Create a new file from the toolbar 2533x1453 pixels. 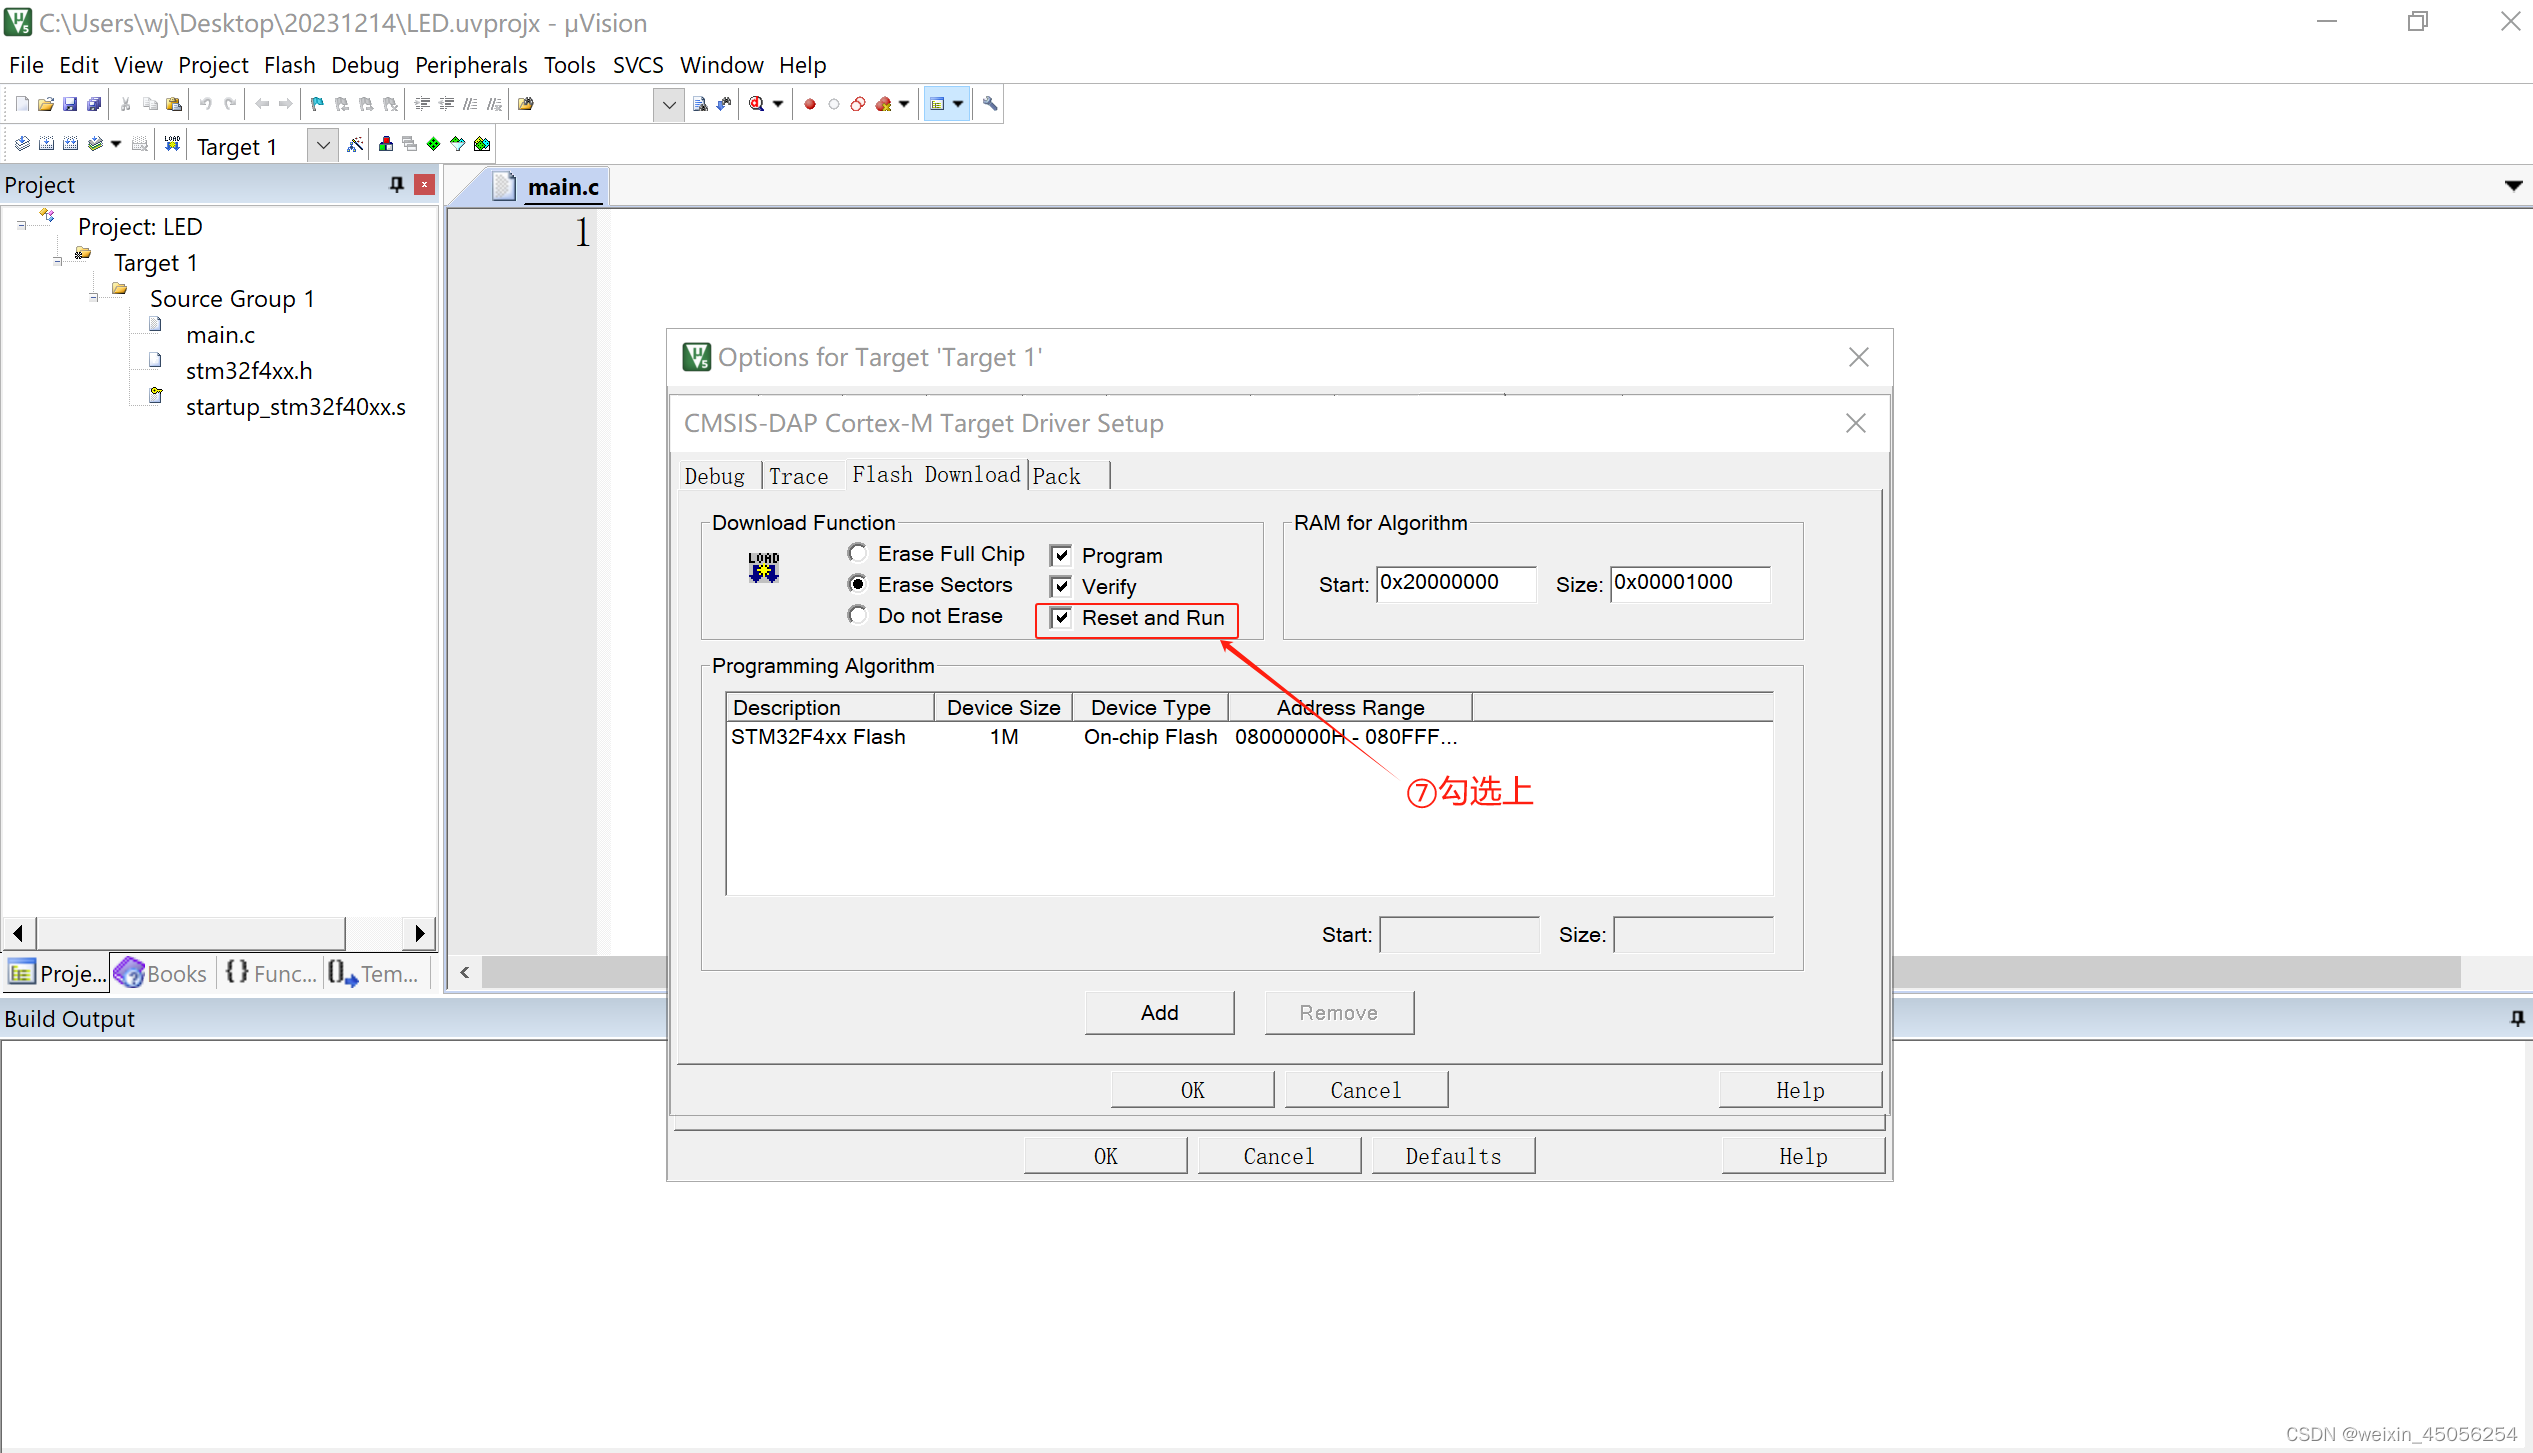coord(22,104)
